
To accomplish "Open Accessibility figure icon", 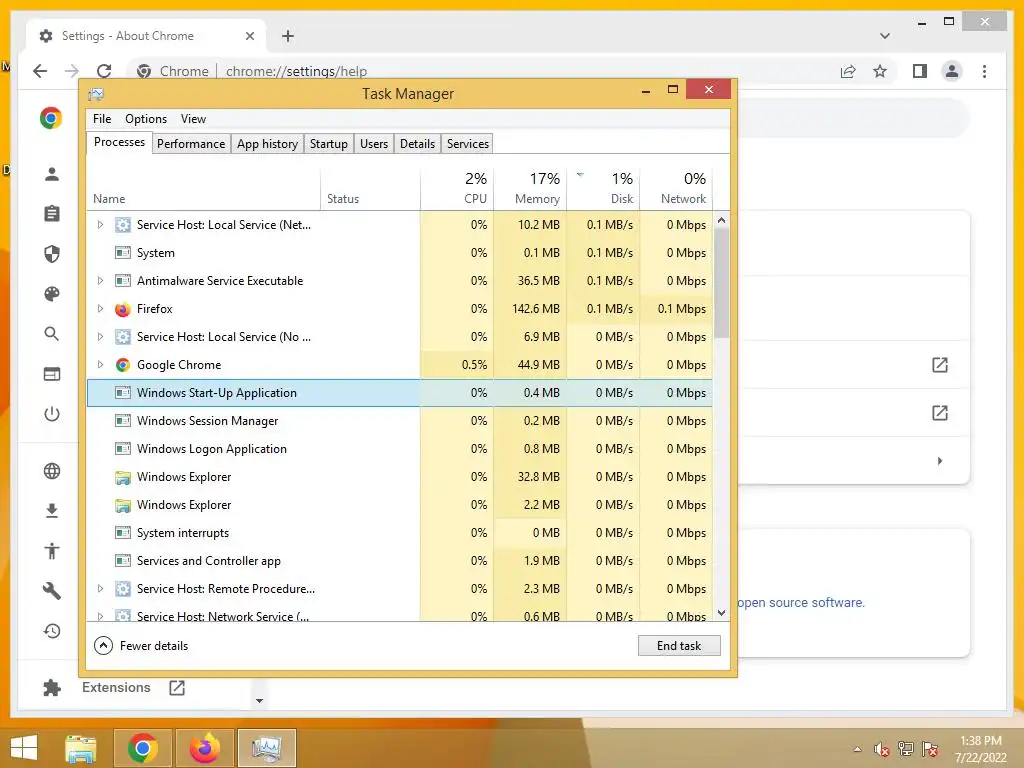I will click(52, 551).
